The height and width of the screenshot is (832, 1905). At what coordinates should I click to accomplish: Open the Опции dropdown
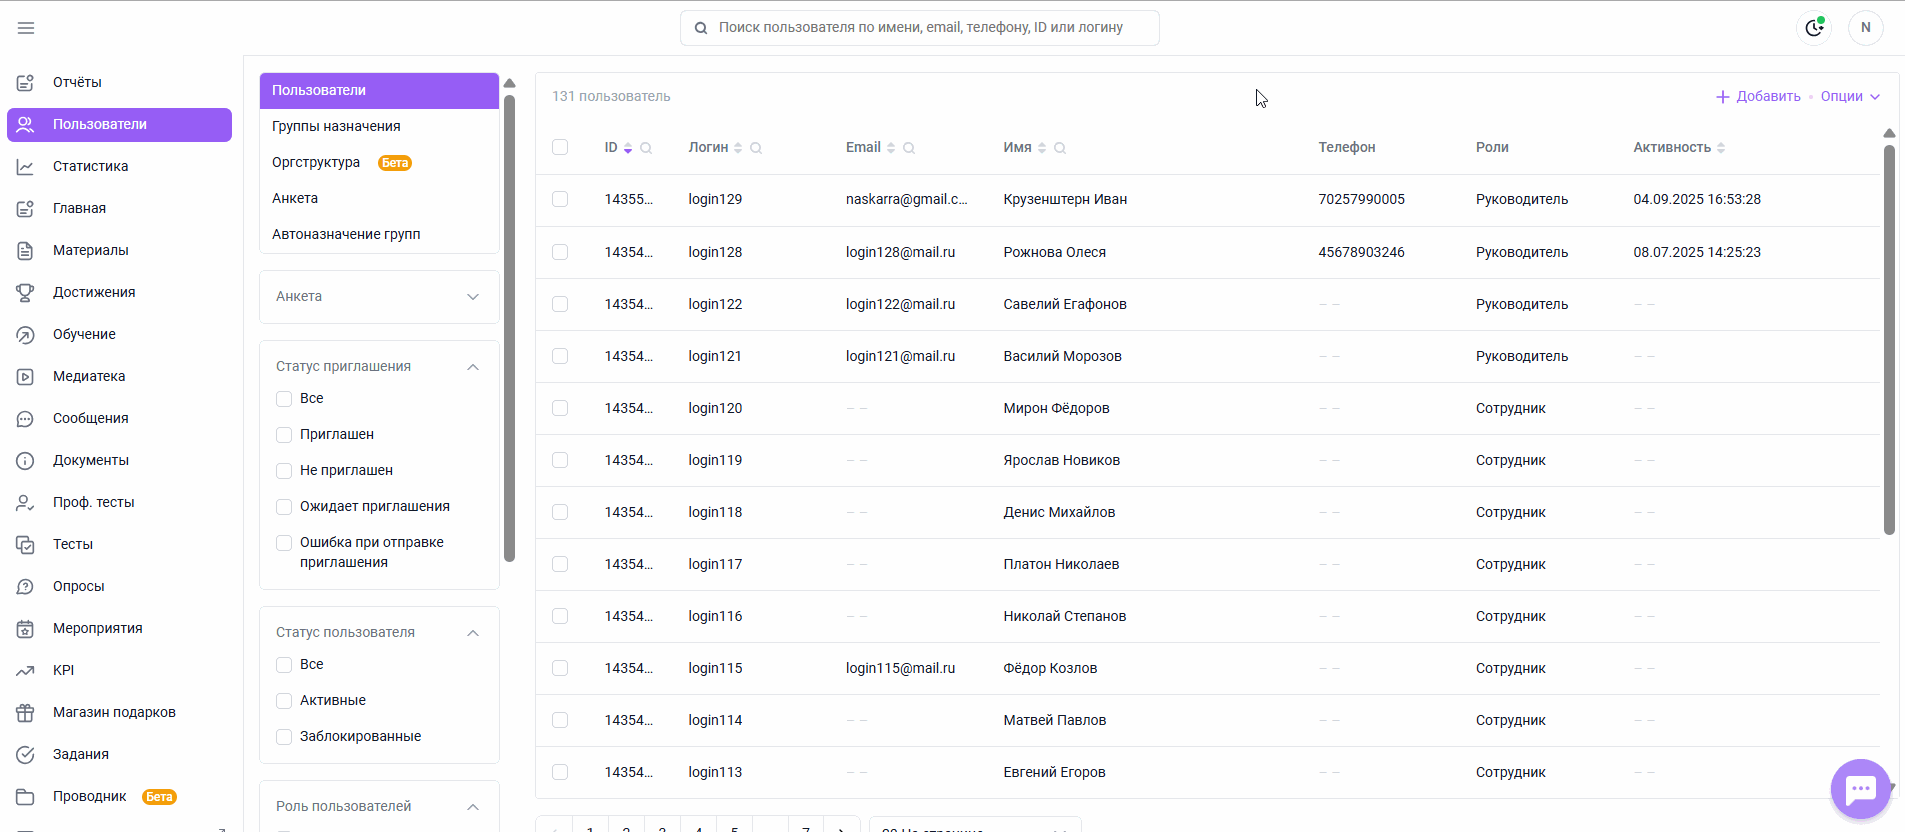(x=1850, y=96)
